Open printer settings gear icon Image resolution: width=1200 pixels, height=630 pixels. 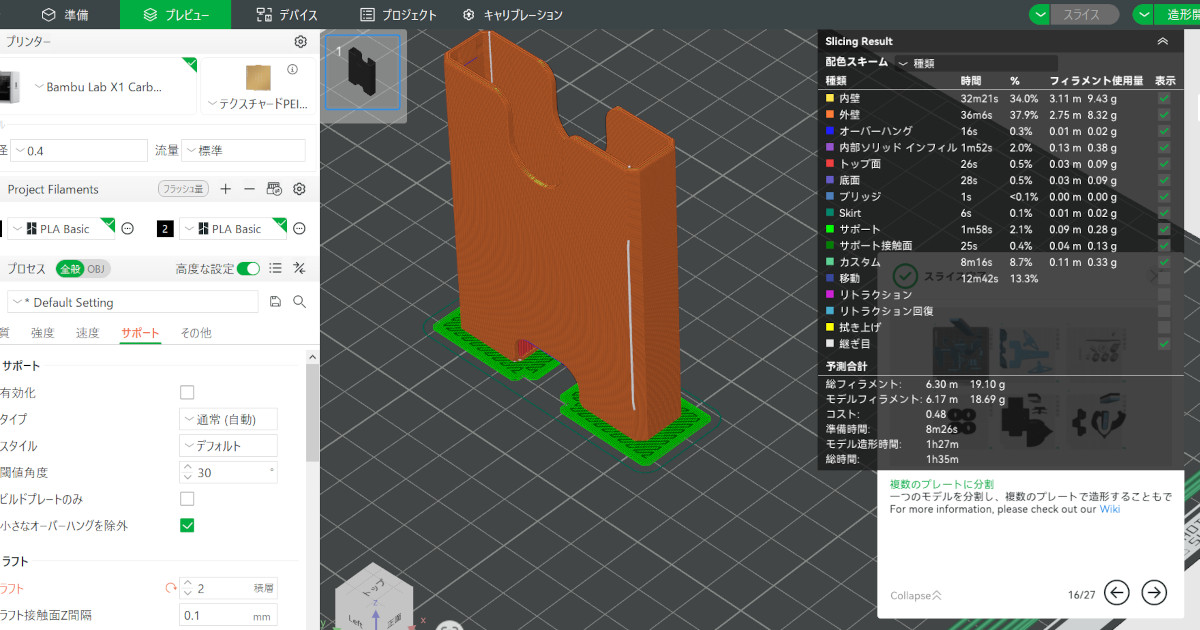[x=300, y=42]
